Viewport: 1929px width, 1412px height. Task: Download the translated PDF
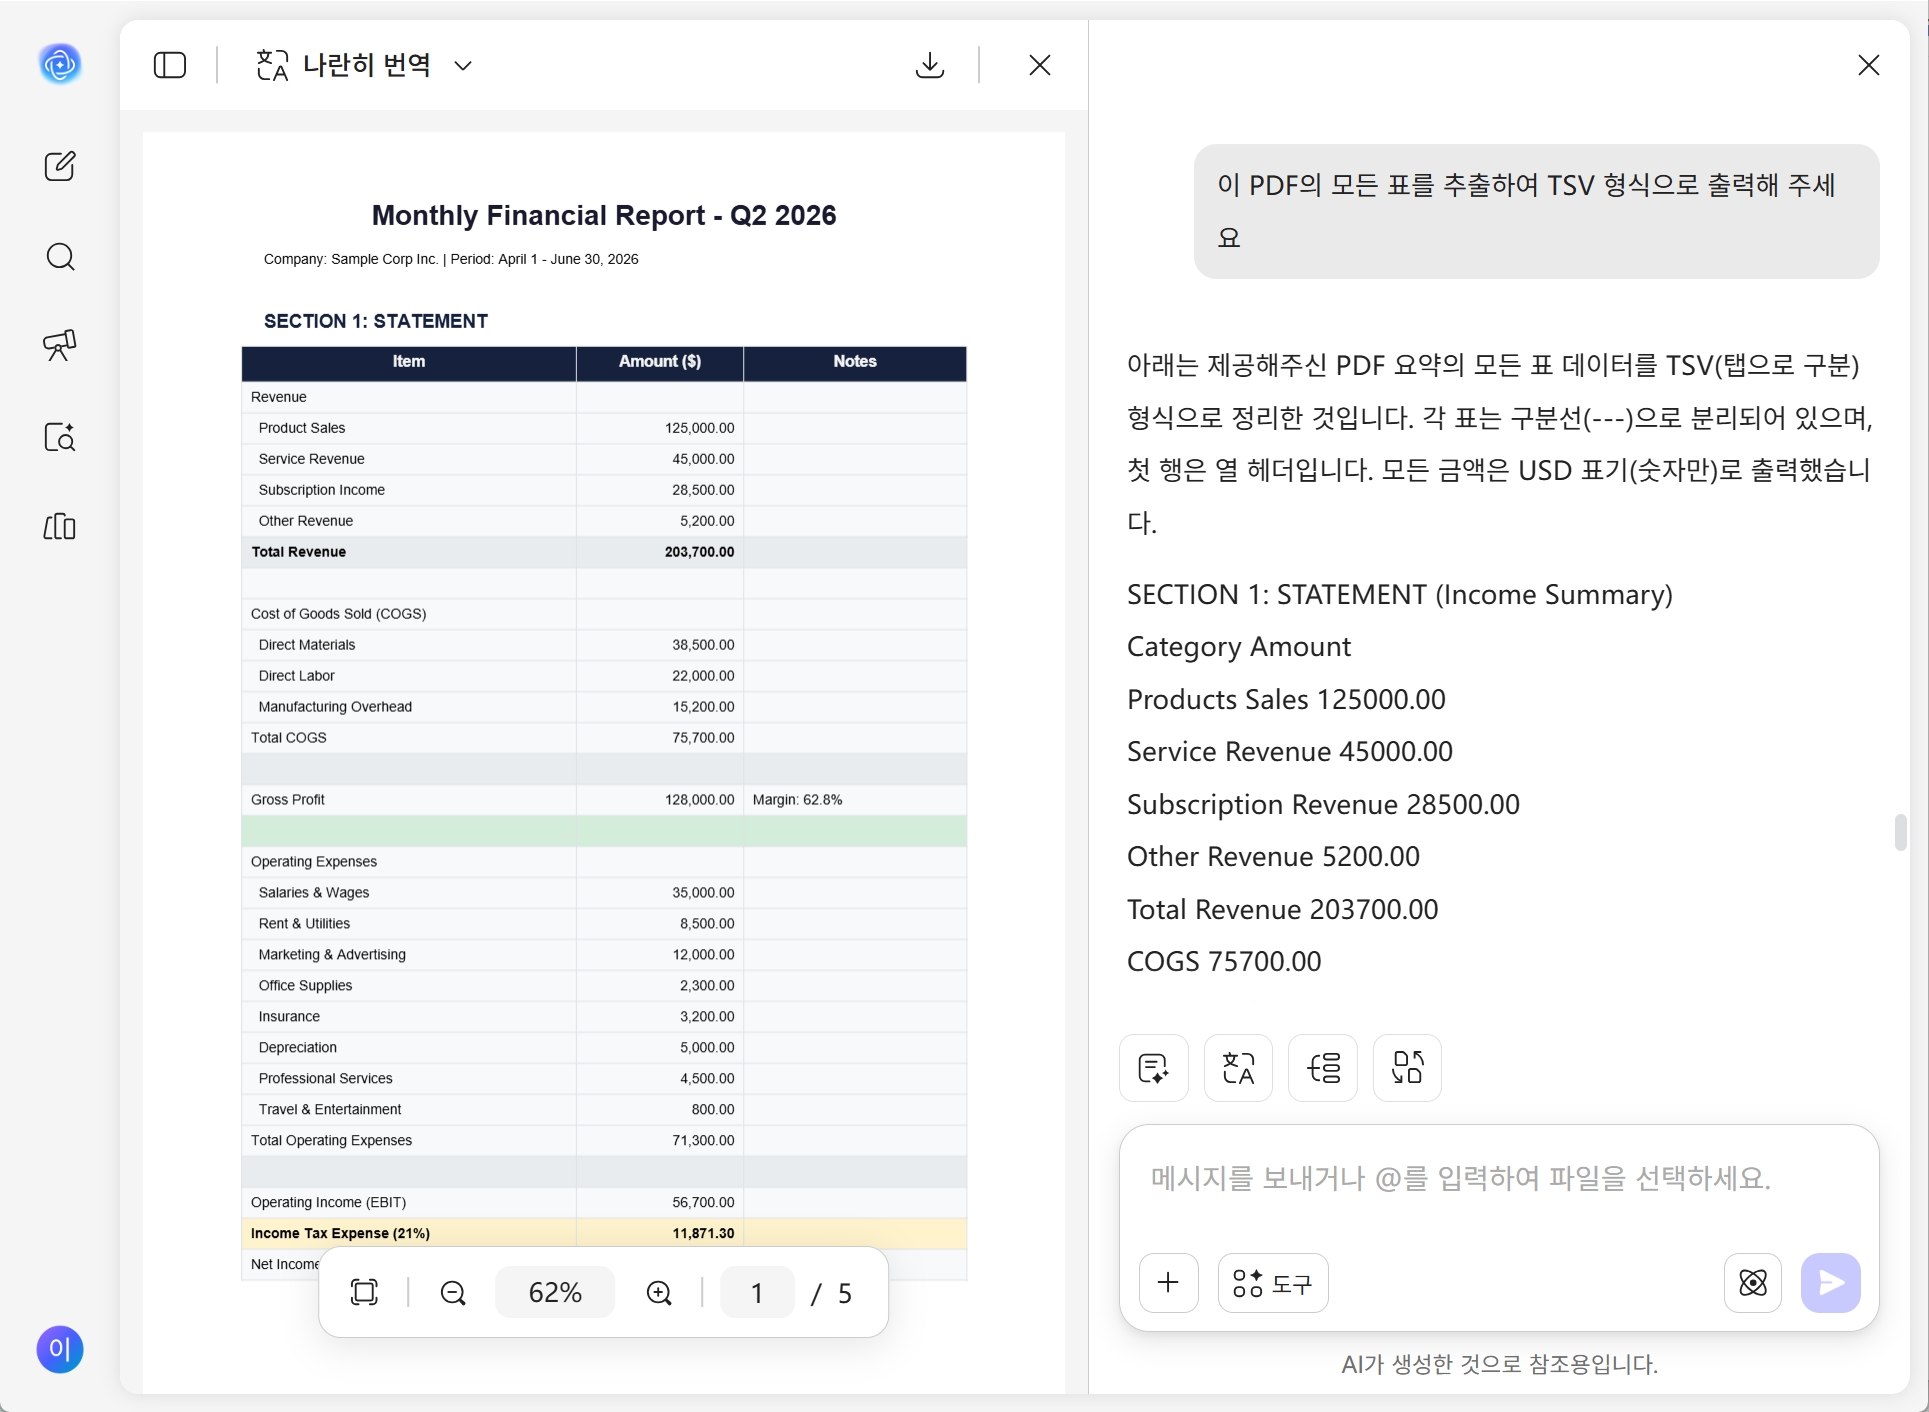(x=930, y=65)
